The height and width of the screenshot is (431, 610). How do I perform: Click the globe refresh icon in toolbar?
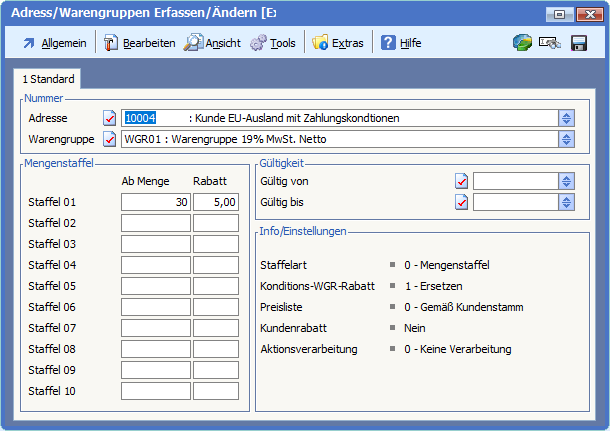pyautogui.click(x=522, y=43)
